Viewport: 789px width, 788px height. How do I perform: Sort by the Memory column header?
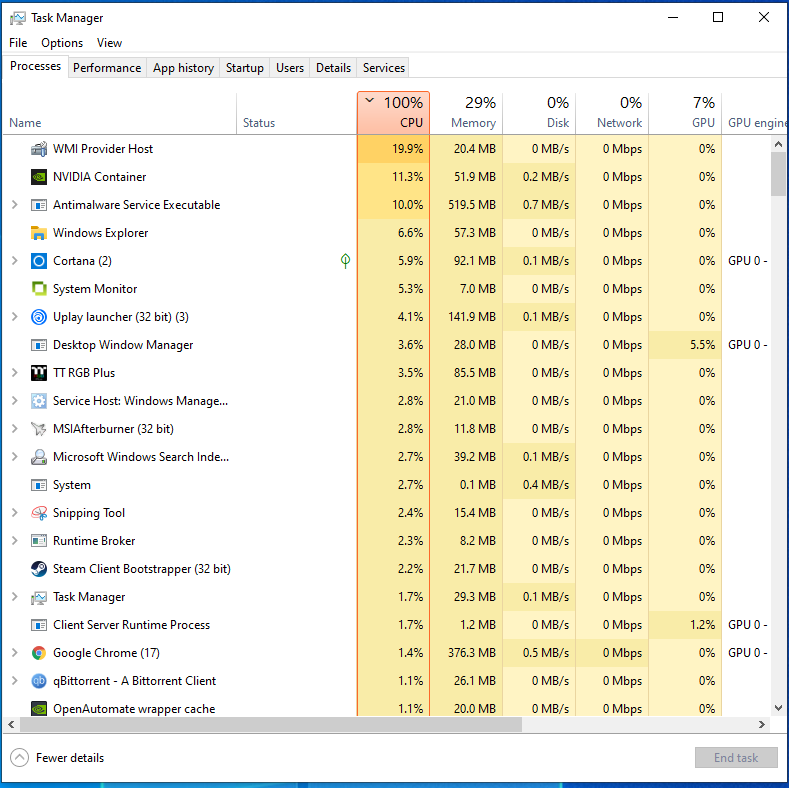(x=466, y=113)
